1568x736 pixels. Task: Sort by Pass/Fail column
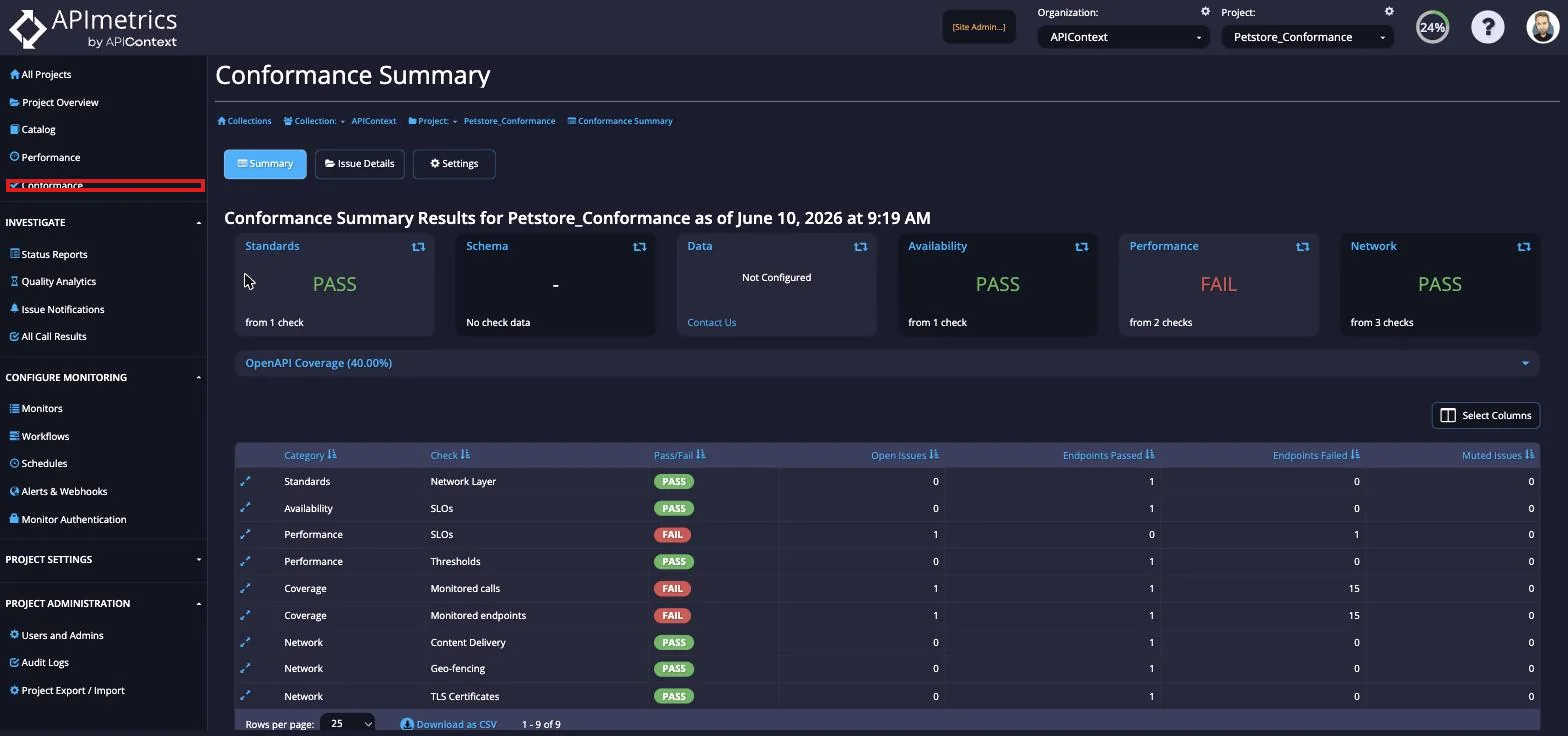point(679,455)
